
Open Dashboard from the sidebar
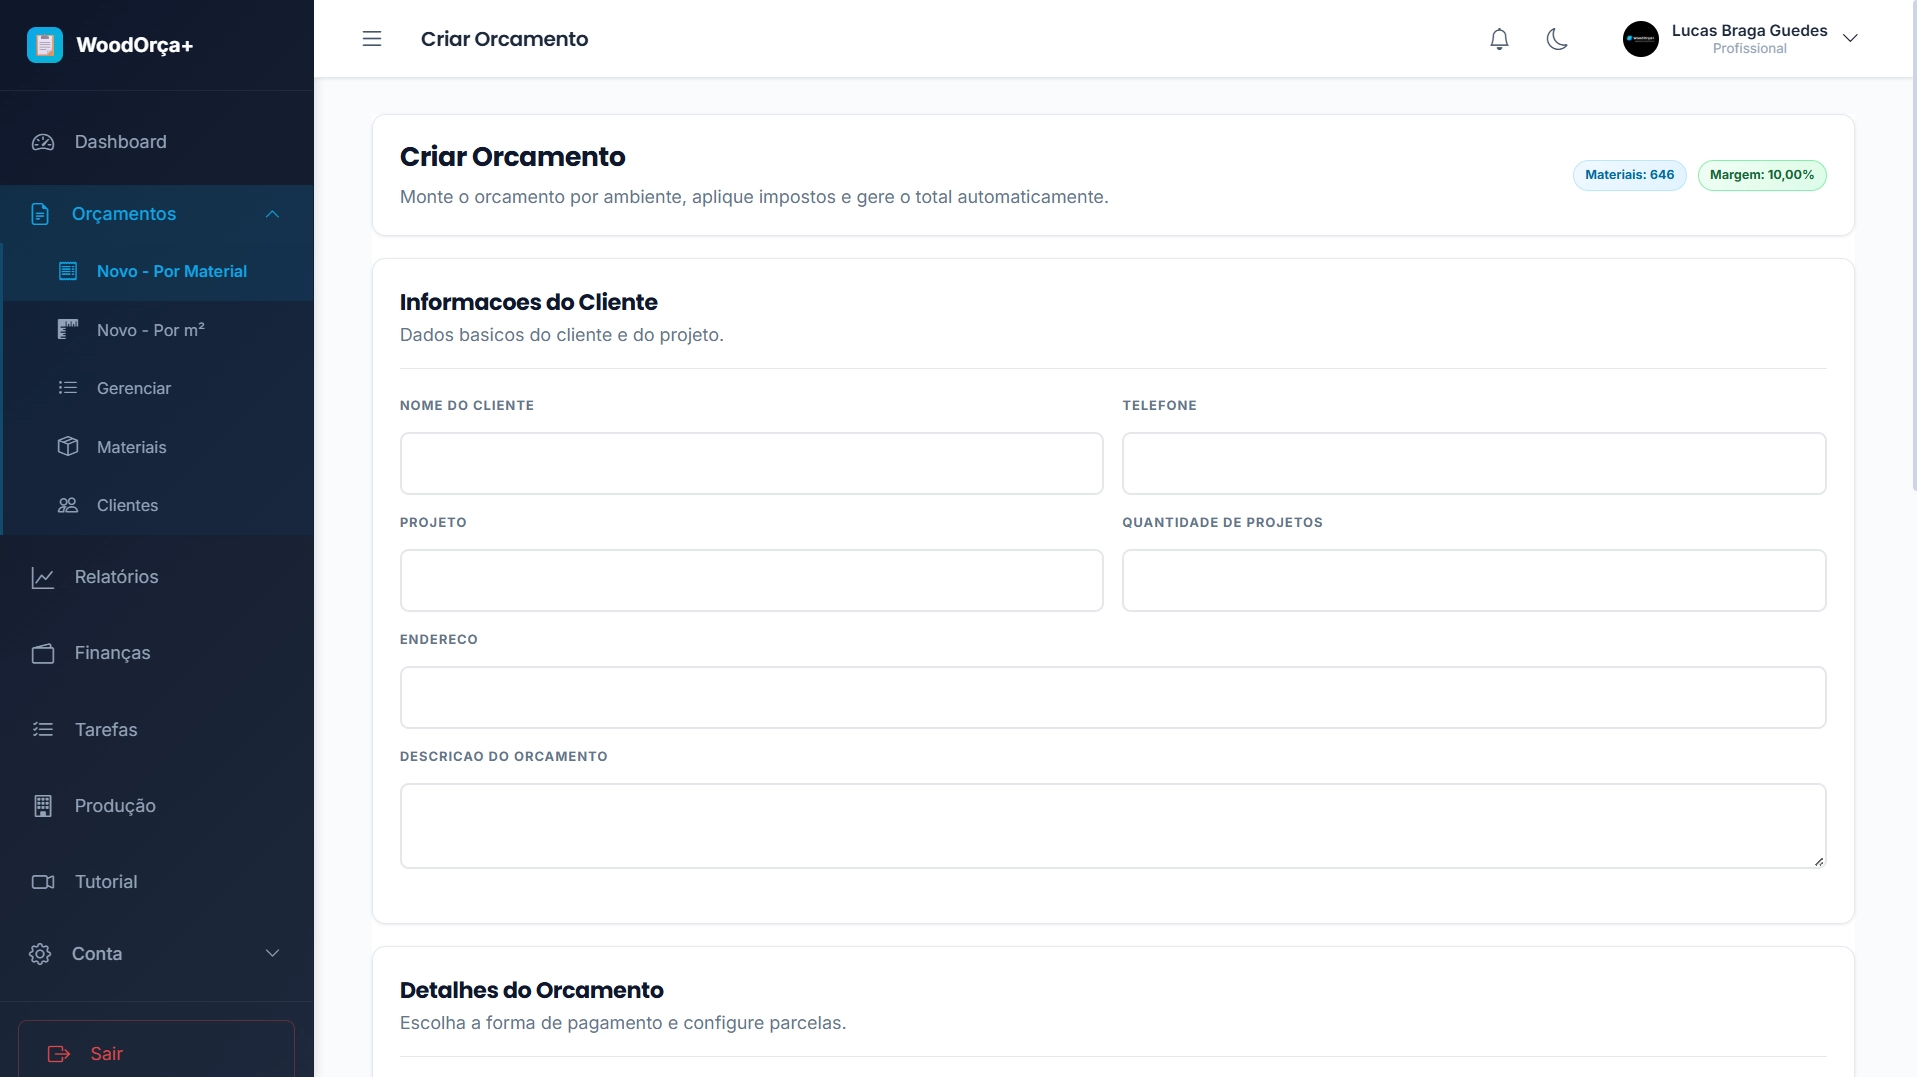tap(120, 142)
